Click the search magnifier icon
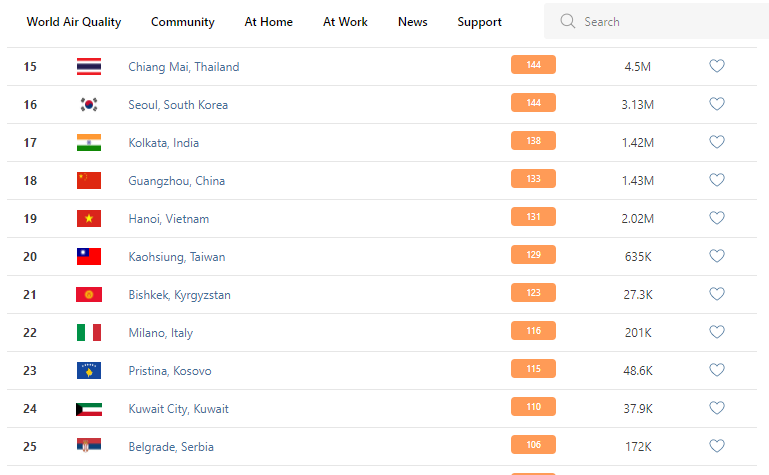Viewport: 769px width, 475px height. 568,22
